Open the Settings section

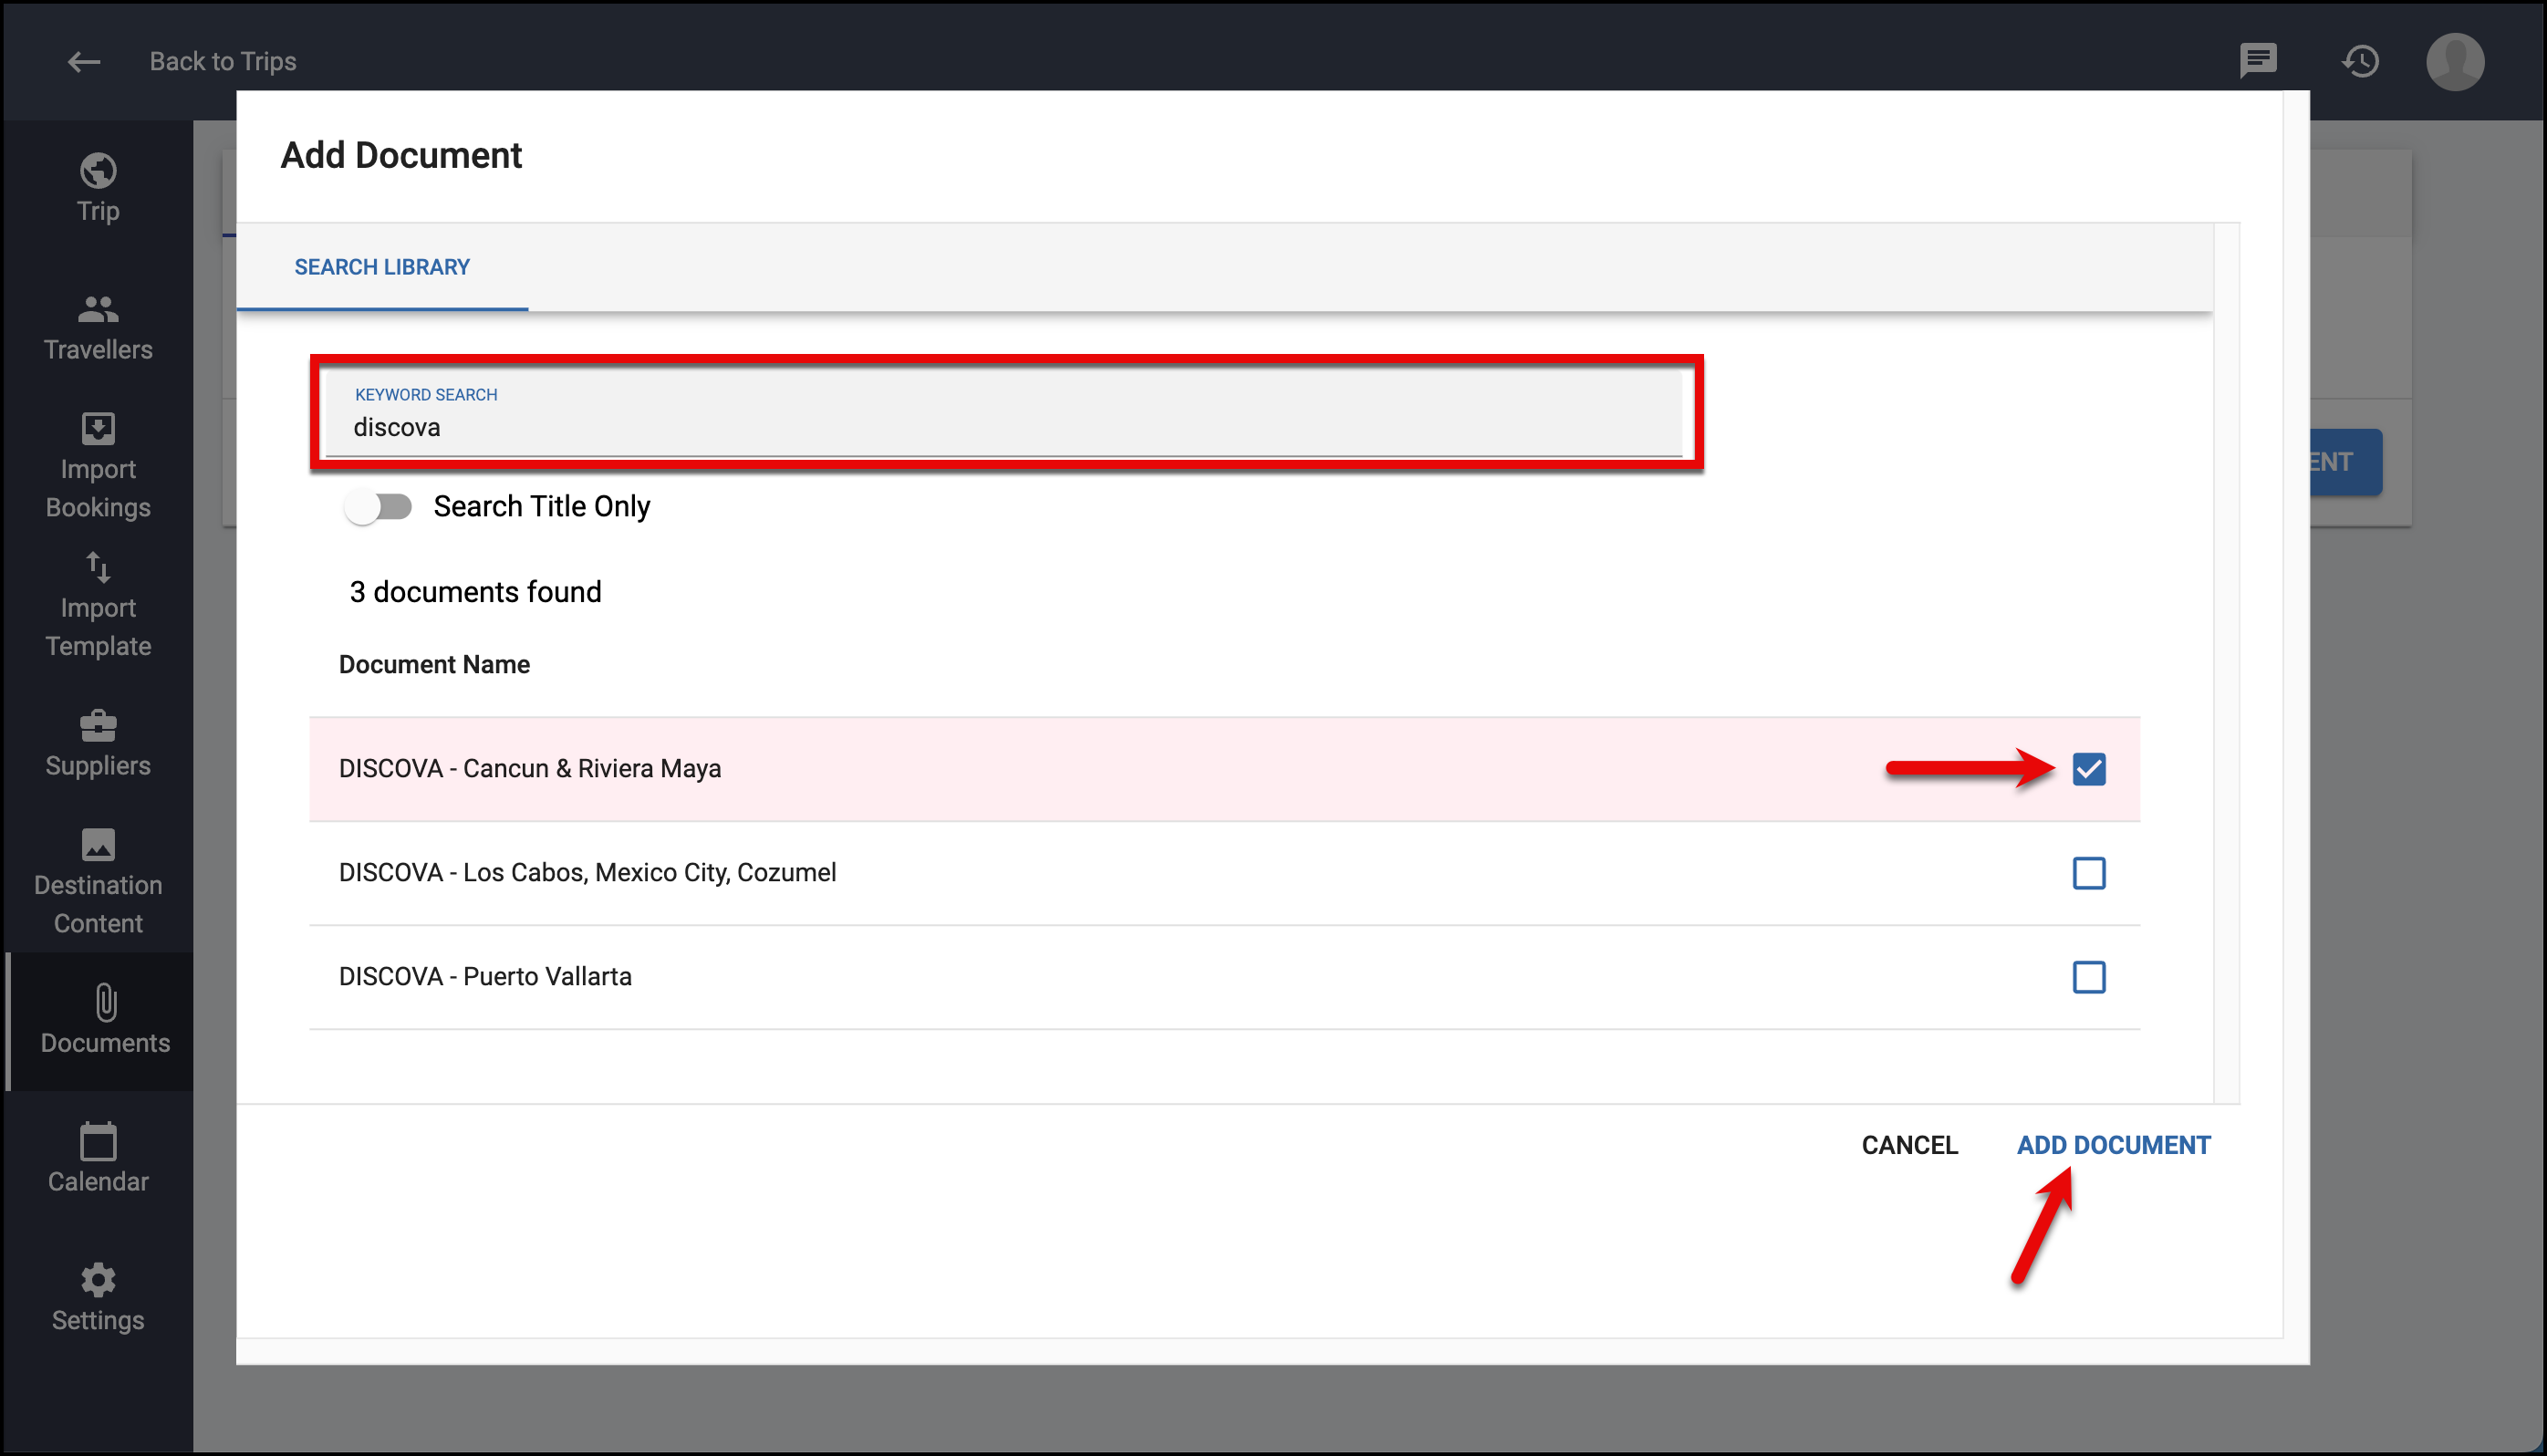click(x=98, y=1298)
